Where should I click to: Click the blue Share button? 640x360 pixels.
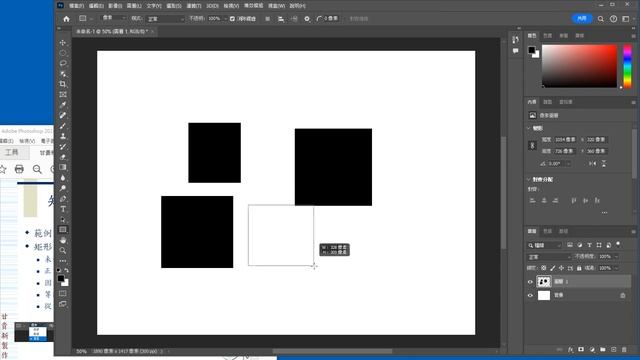click(582, 19)
